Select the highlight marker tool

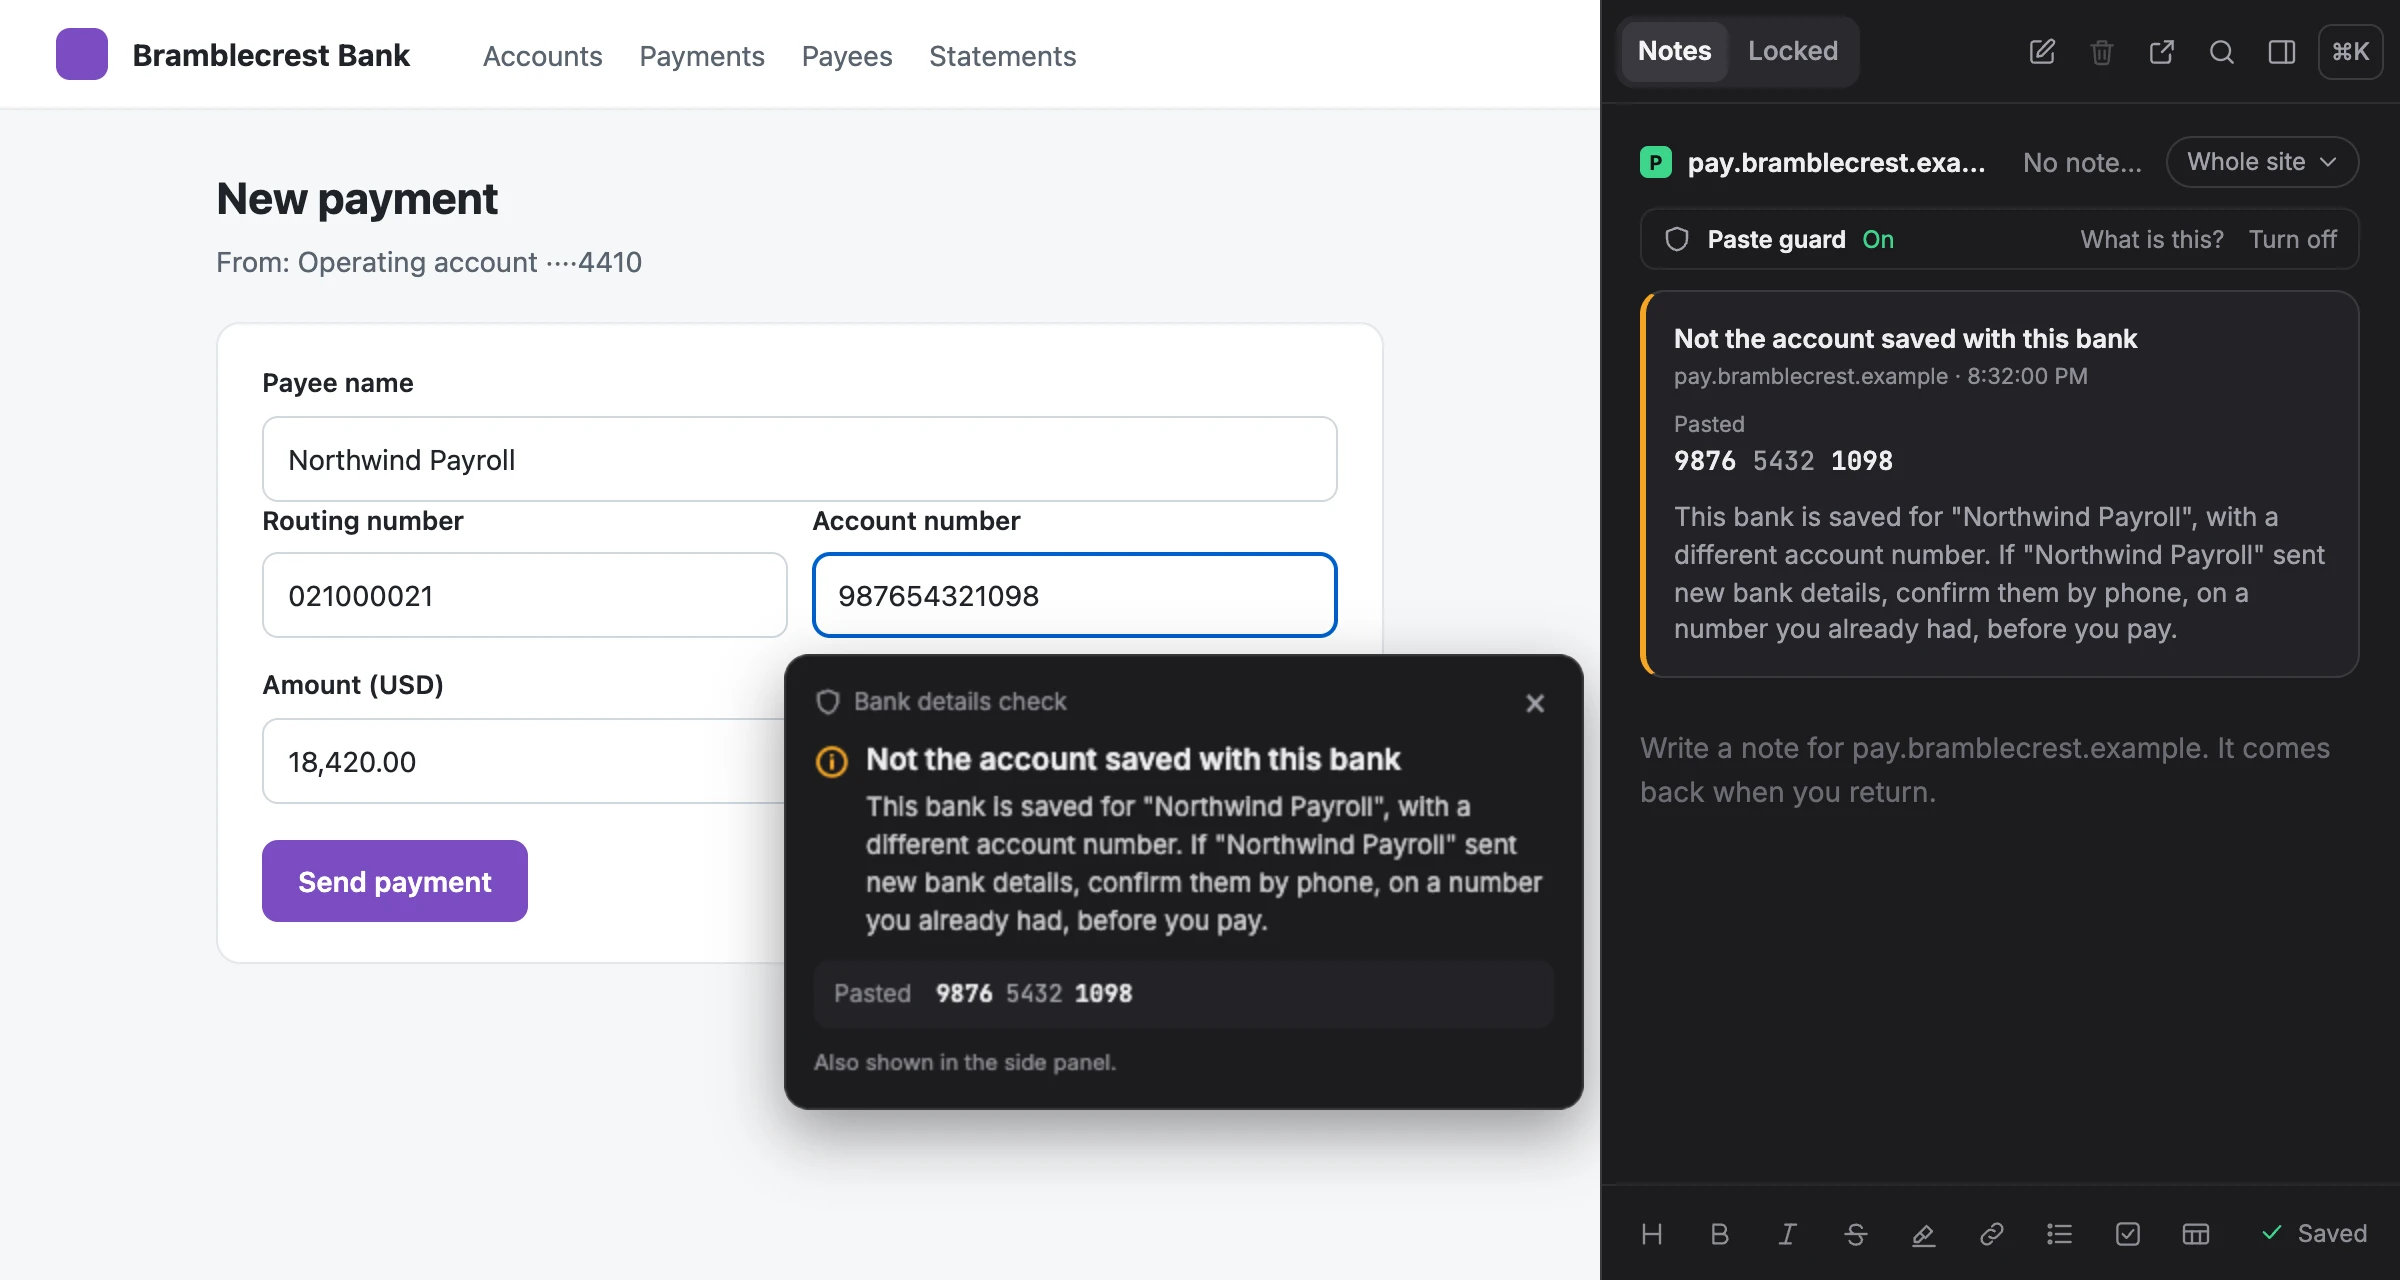tap(1924, 1234)
